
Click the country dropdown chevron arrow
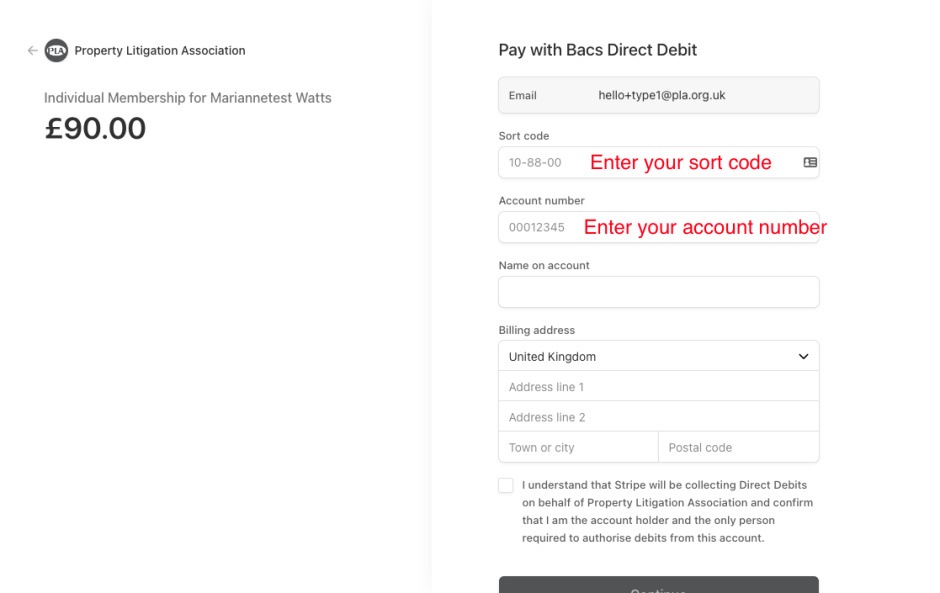pos(803,356)
